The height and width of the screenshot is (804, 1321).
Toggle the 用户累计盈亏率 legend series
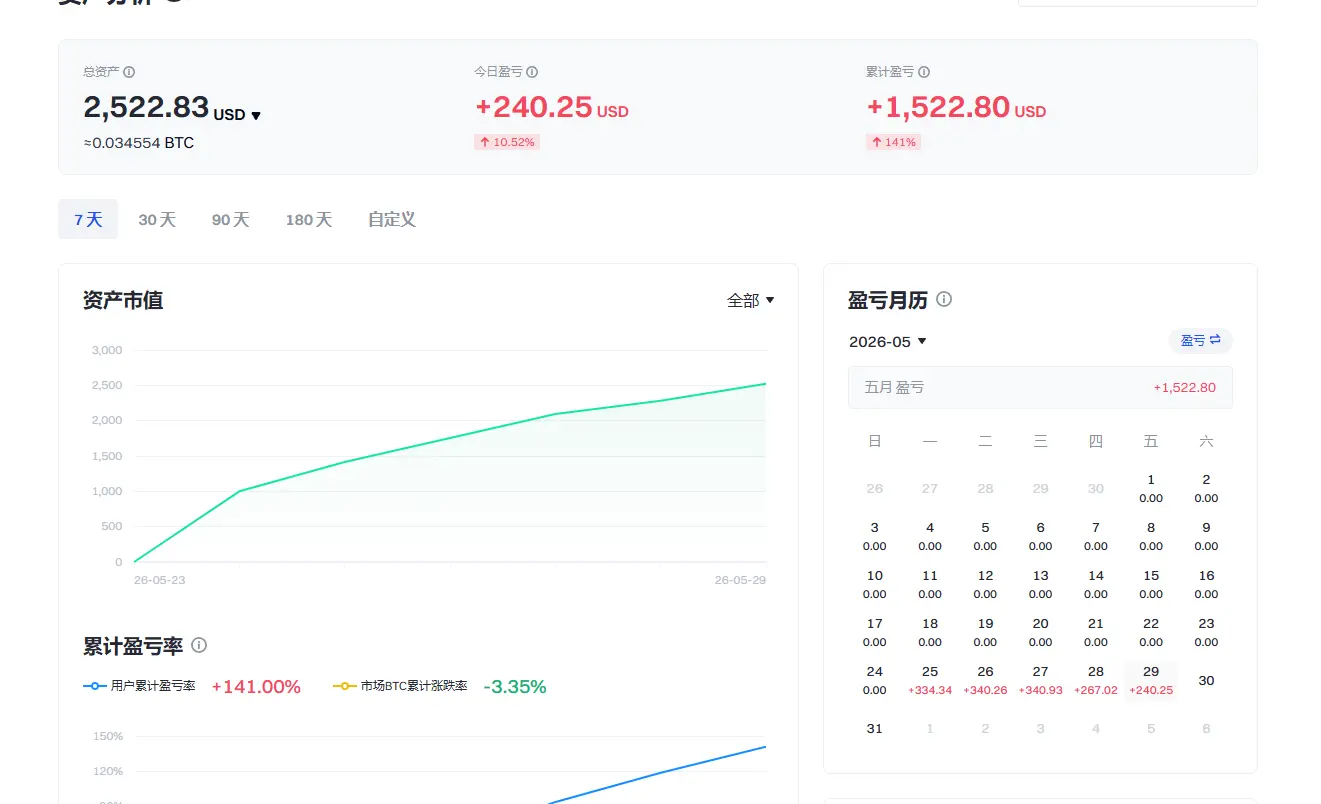pyautogui.click(x=140, y=686)
